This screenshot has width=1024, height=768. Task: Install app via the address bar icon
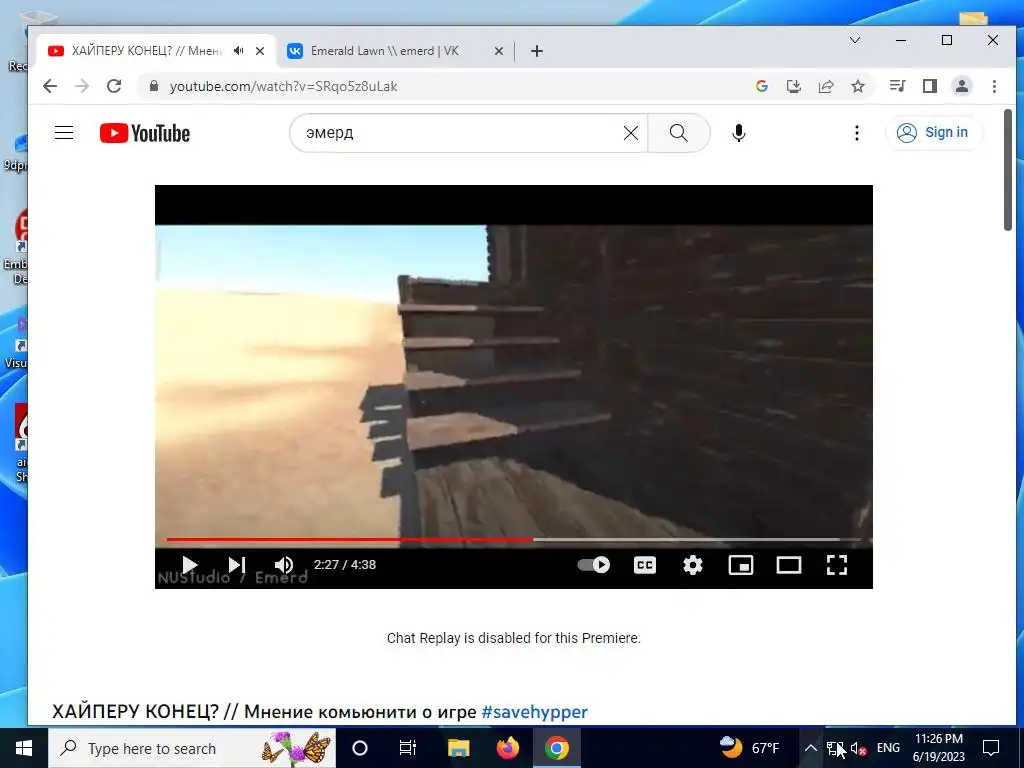click(793, 86)
